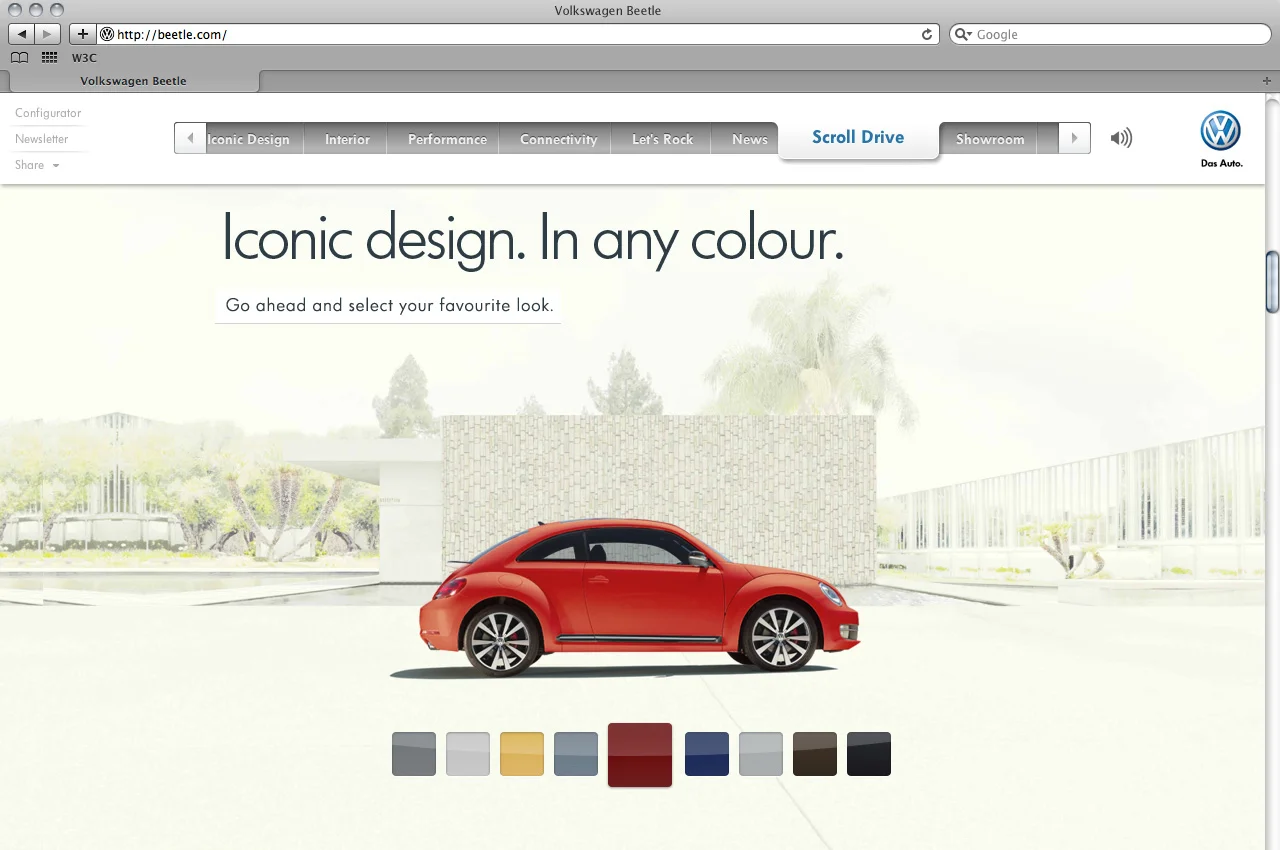Open Top Sites grid icon
Screen dimensions: 1280x850
[49, 58]
